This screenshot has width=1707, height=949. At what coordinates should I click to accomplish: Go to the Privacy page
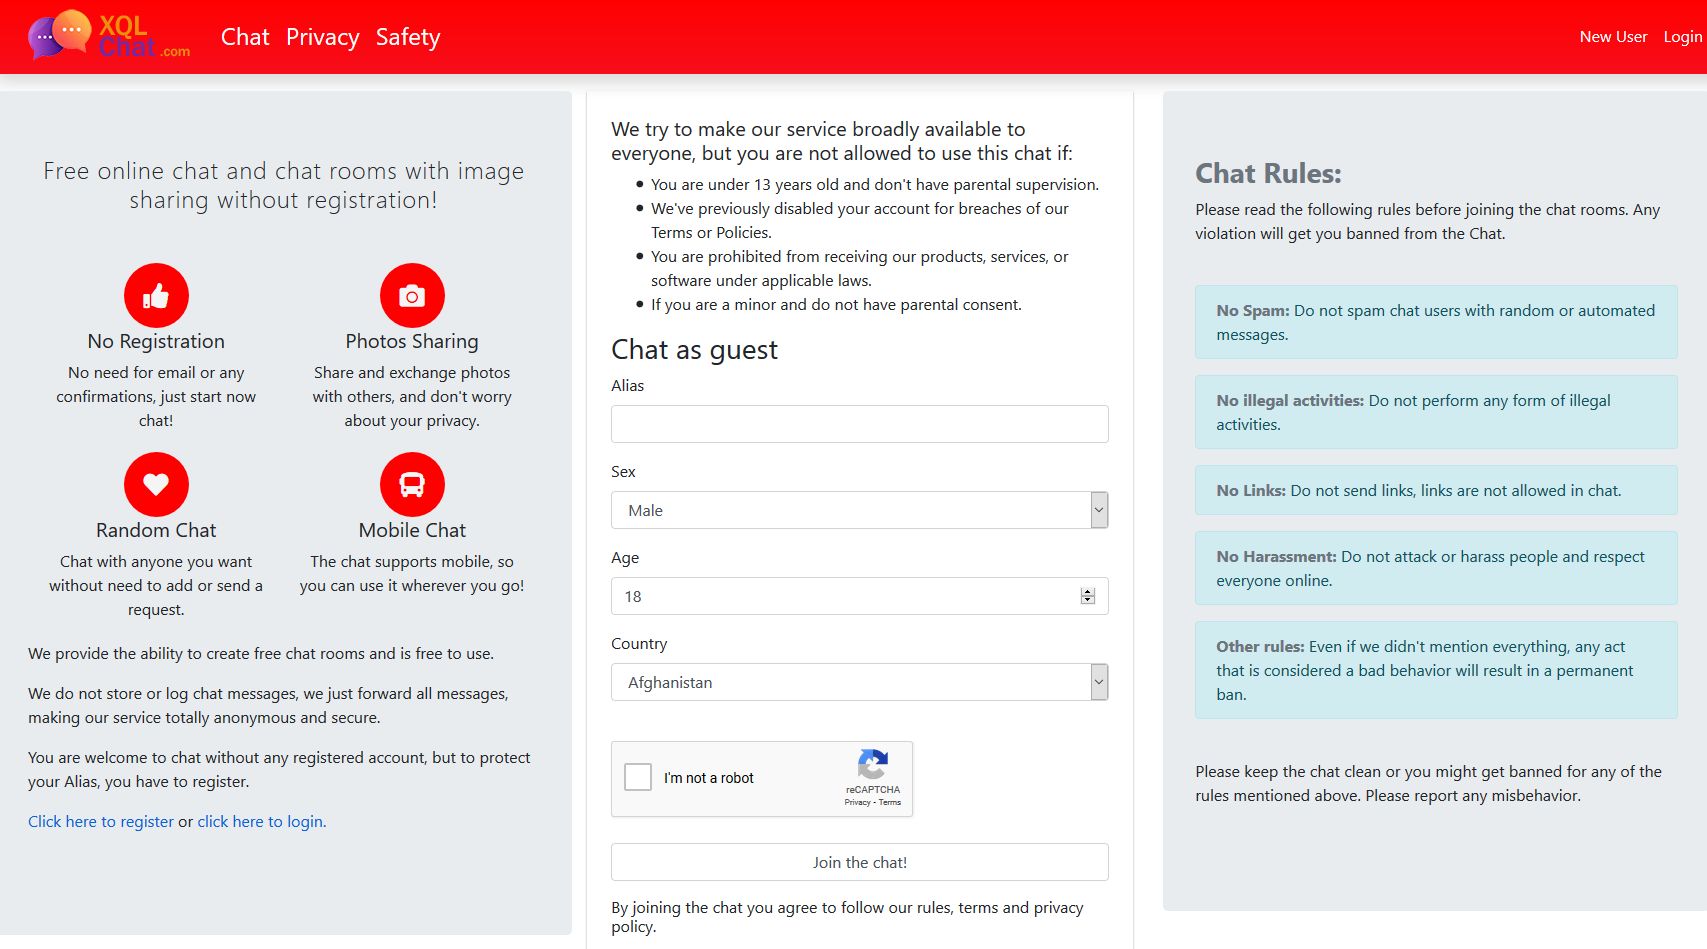point(322,37)
